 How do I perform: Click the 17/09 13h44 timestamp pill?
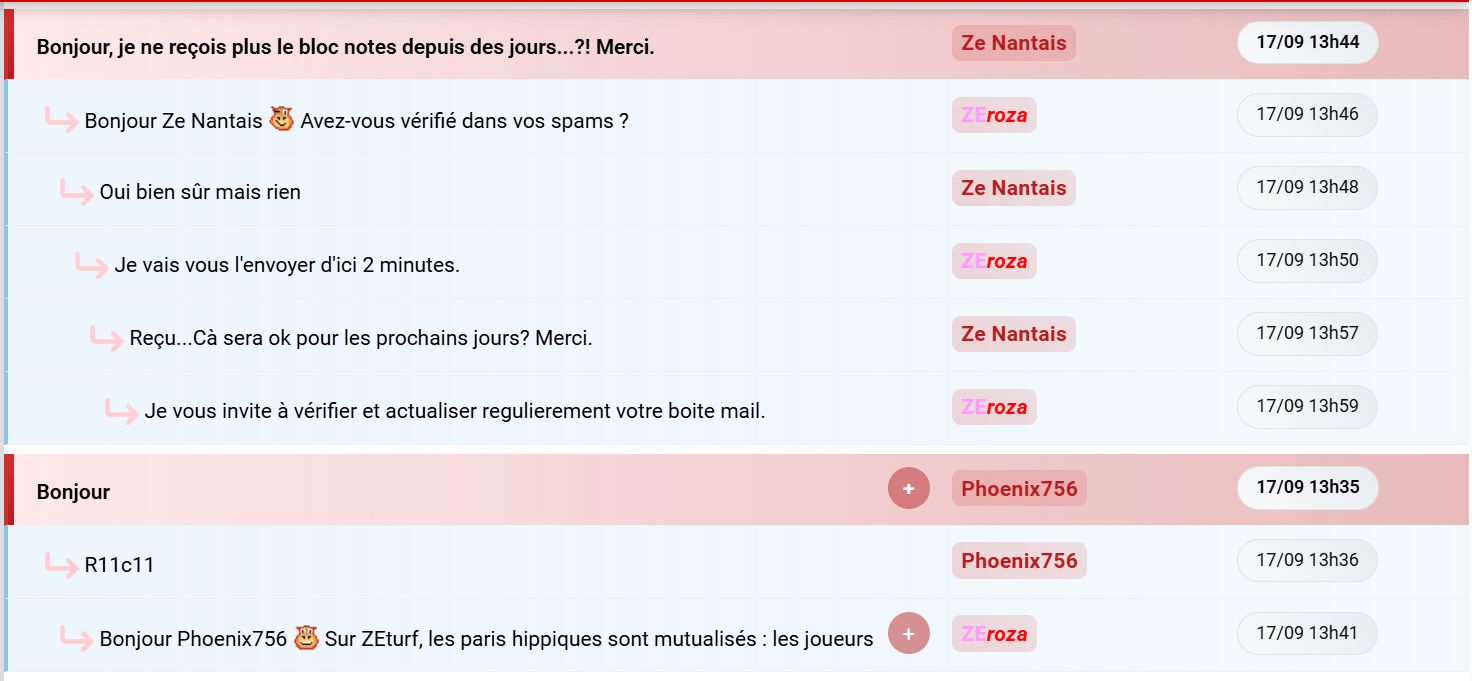[x=1308, y=42]
